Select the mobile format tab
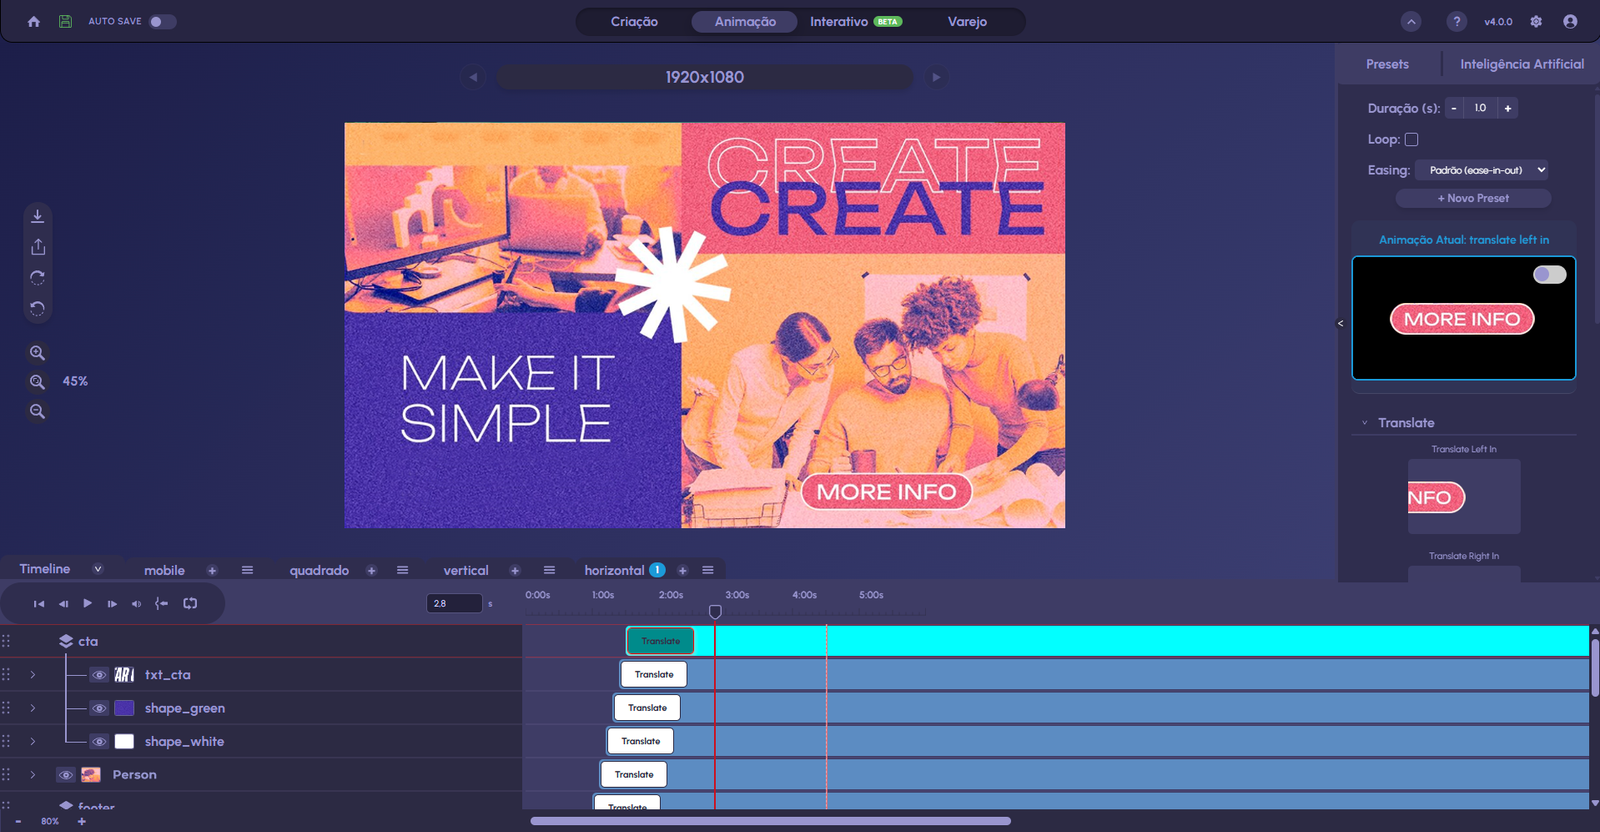The height and width of the screenshot is (832, 1600). pos(164,570)
